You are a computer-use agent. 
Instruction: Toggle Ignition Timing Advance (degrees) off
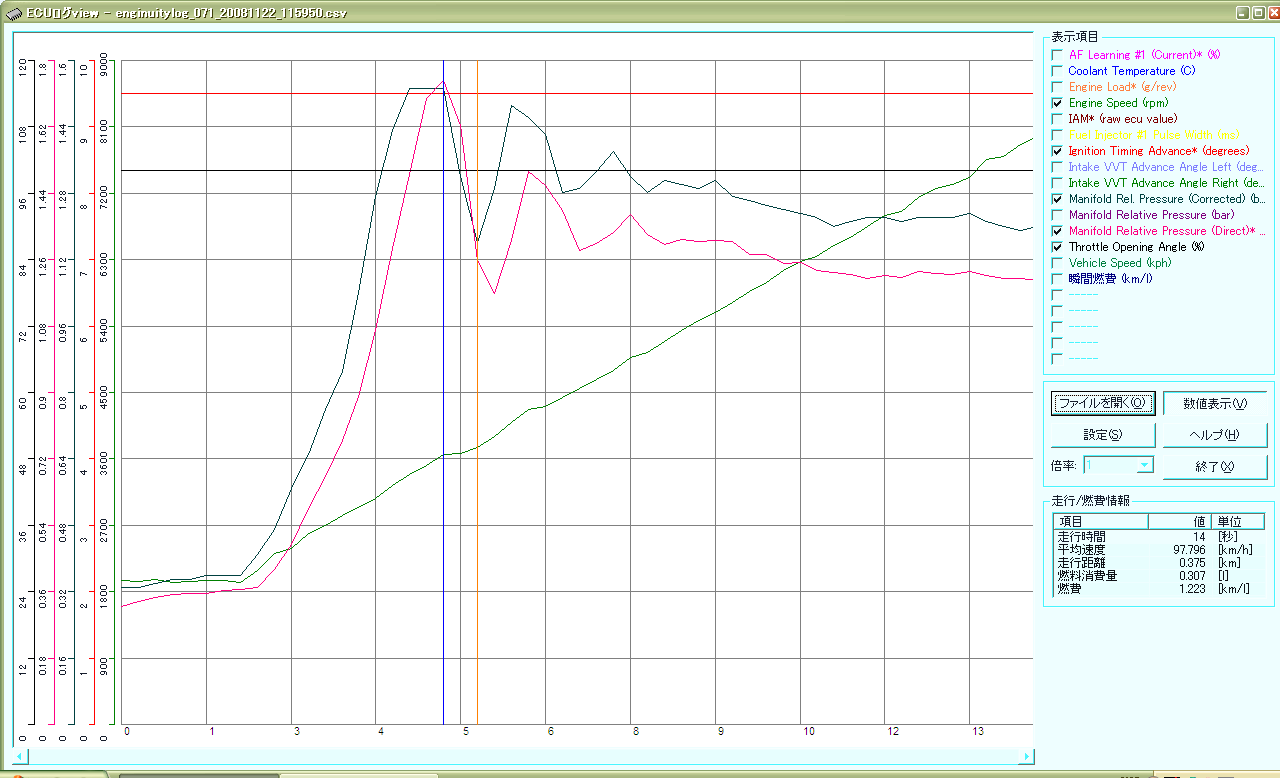pos(1057,151)
